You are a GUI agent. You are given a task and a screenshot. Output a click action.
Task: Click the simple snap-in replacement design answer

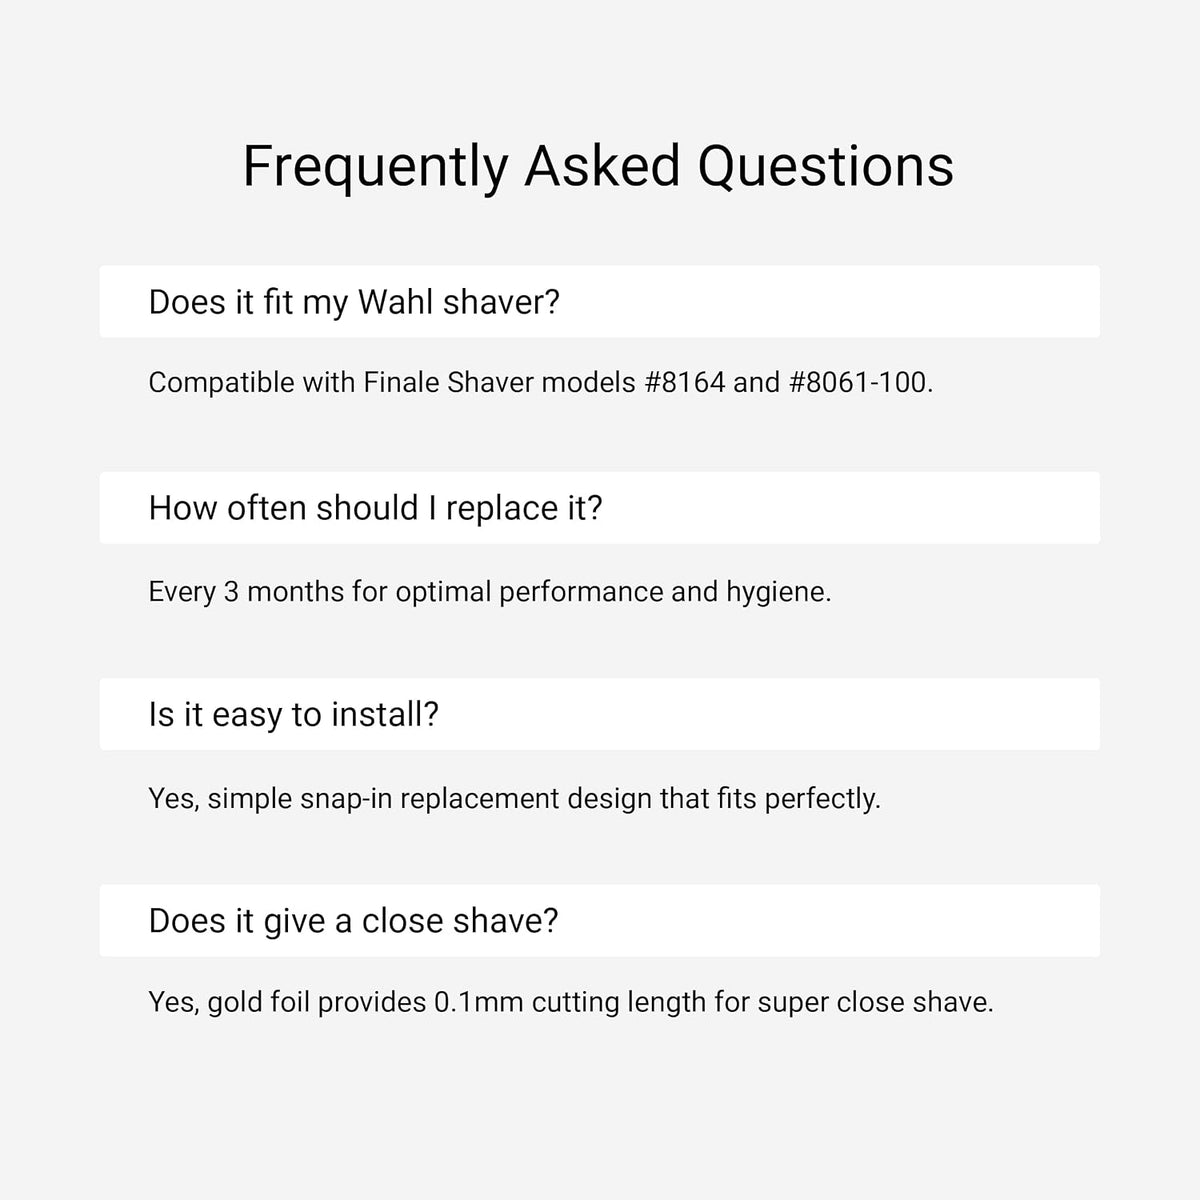tap(514, 799)
